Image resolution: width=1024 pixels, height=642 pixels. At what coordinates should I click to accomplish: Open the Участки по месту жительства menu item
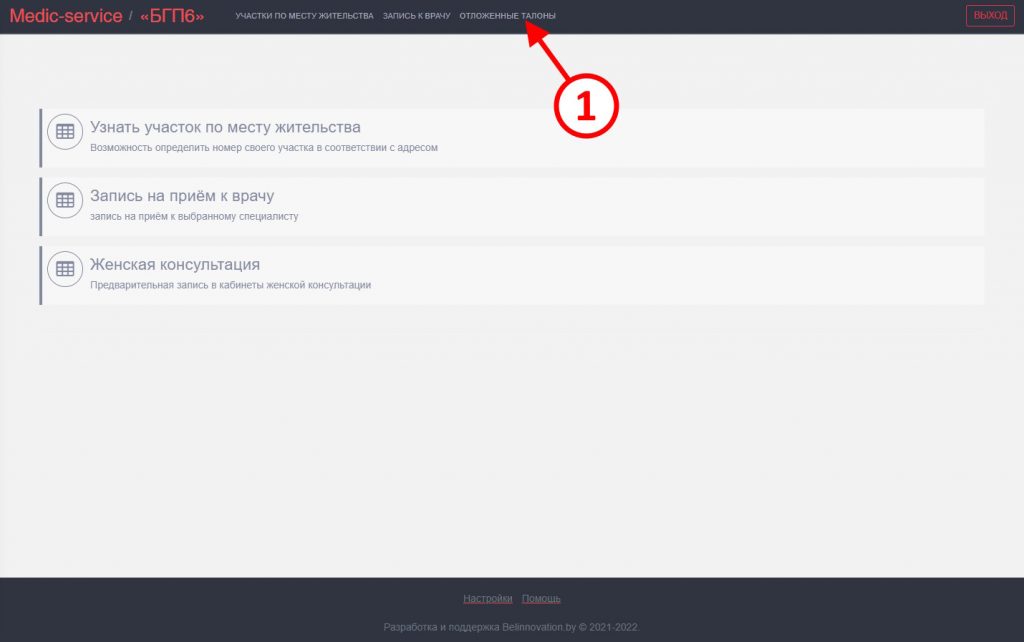(x=304, y=16)
